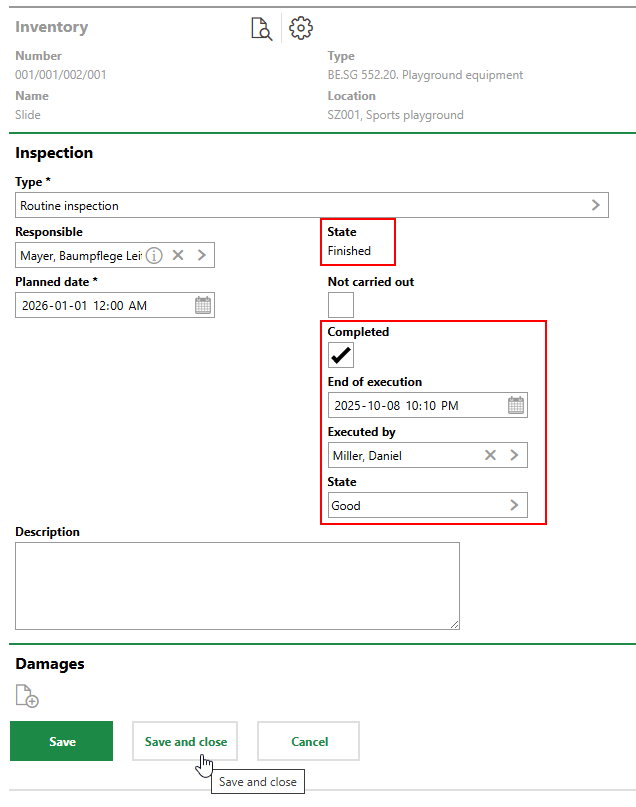The width and height of the screenshot is (636, 807).
Task: Clear the Responsible field value
Action: [178, 255]
